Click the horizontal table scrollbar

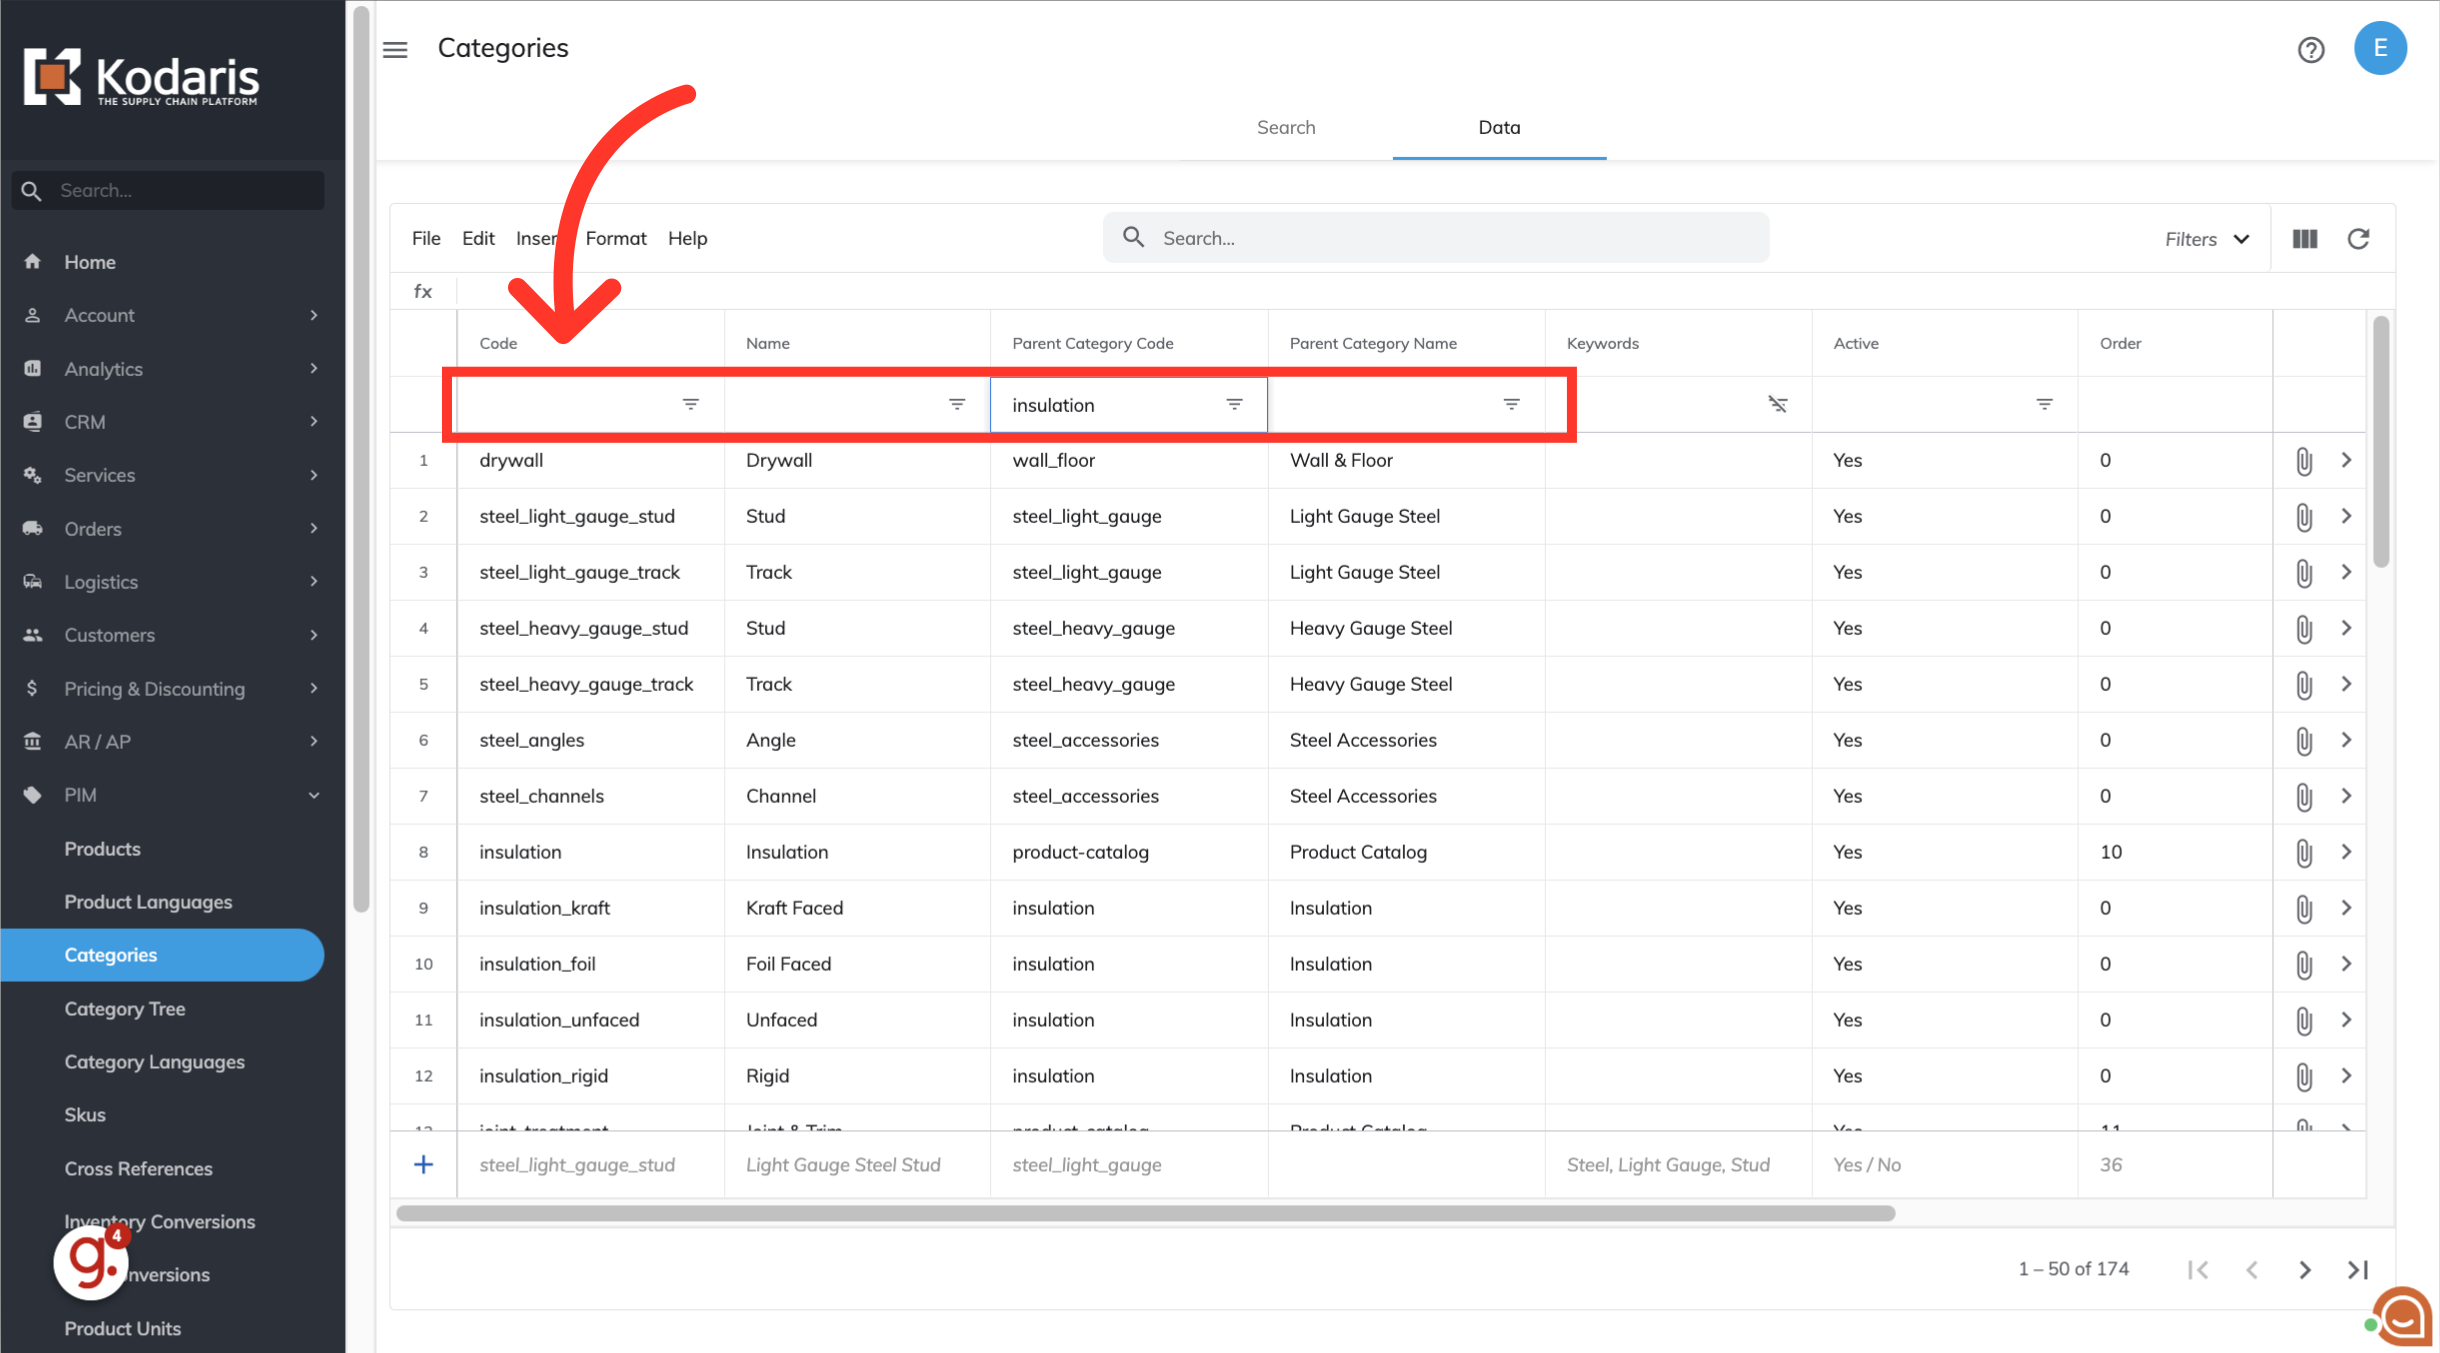(1145, 1213)
